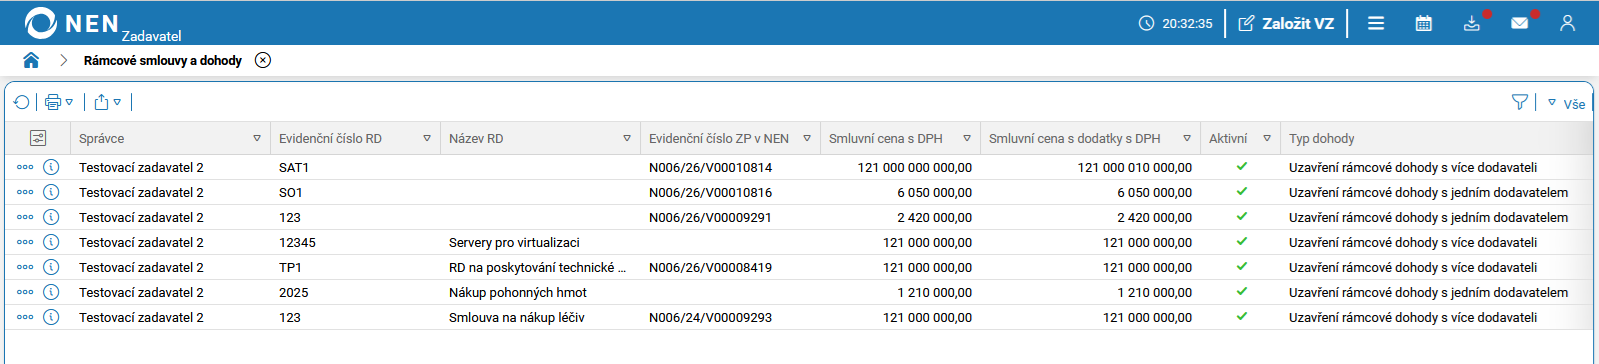The height and width of the screenshot is (364, 1599).
Task: Select cell RD na poskytování technické
Action: coord(537,268)
